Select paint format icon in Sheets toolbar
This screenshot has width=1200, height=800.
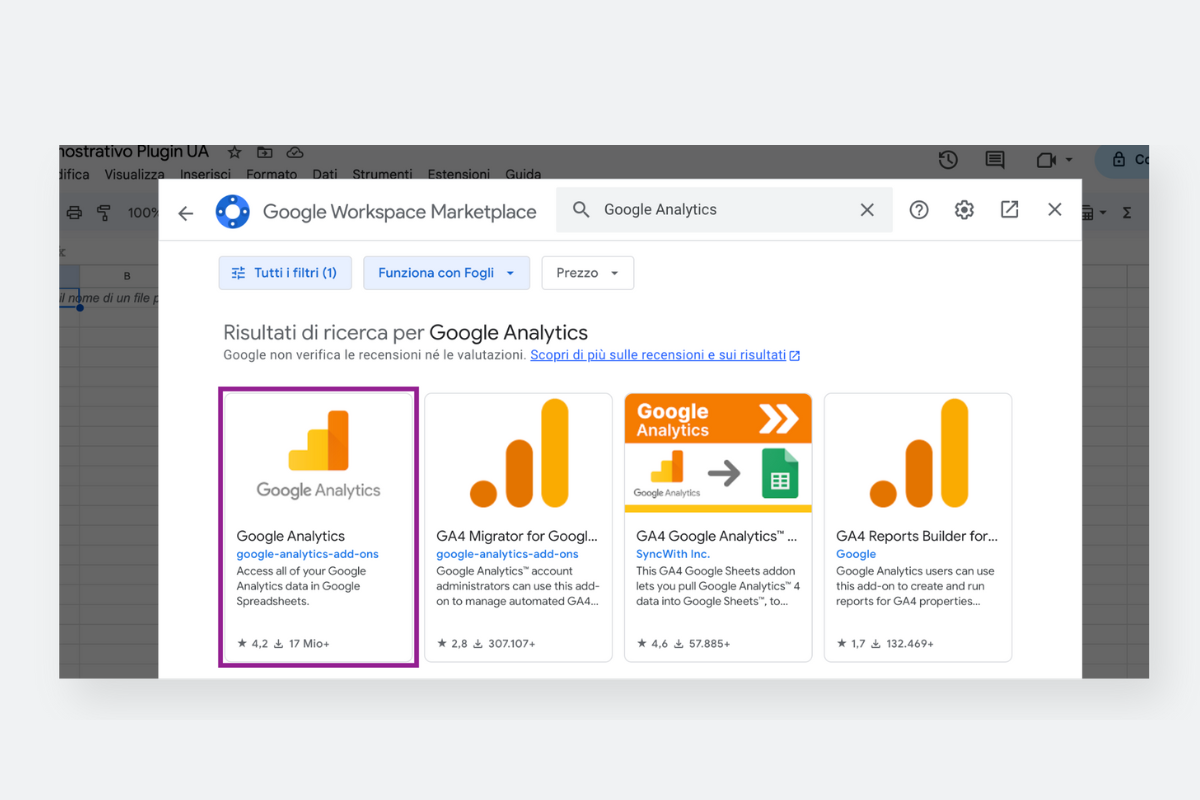(x=103, y=212)
